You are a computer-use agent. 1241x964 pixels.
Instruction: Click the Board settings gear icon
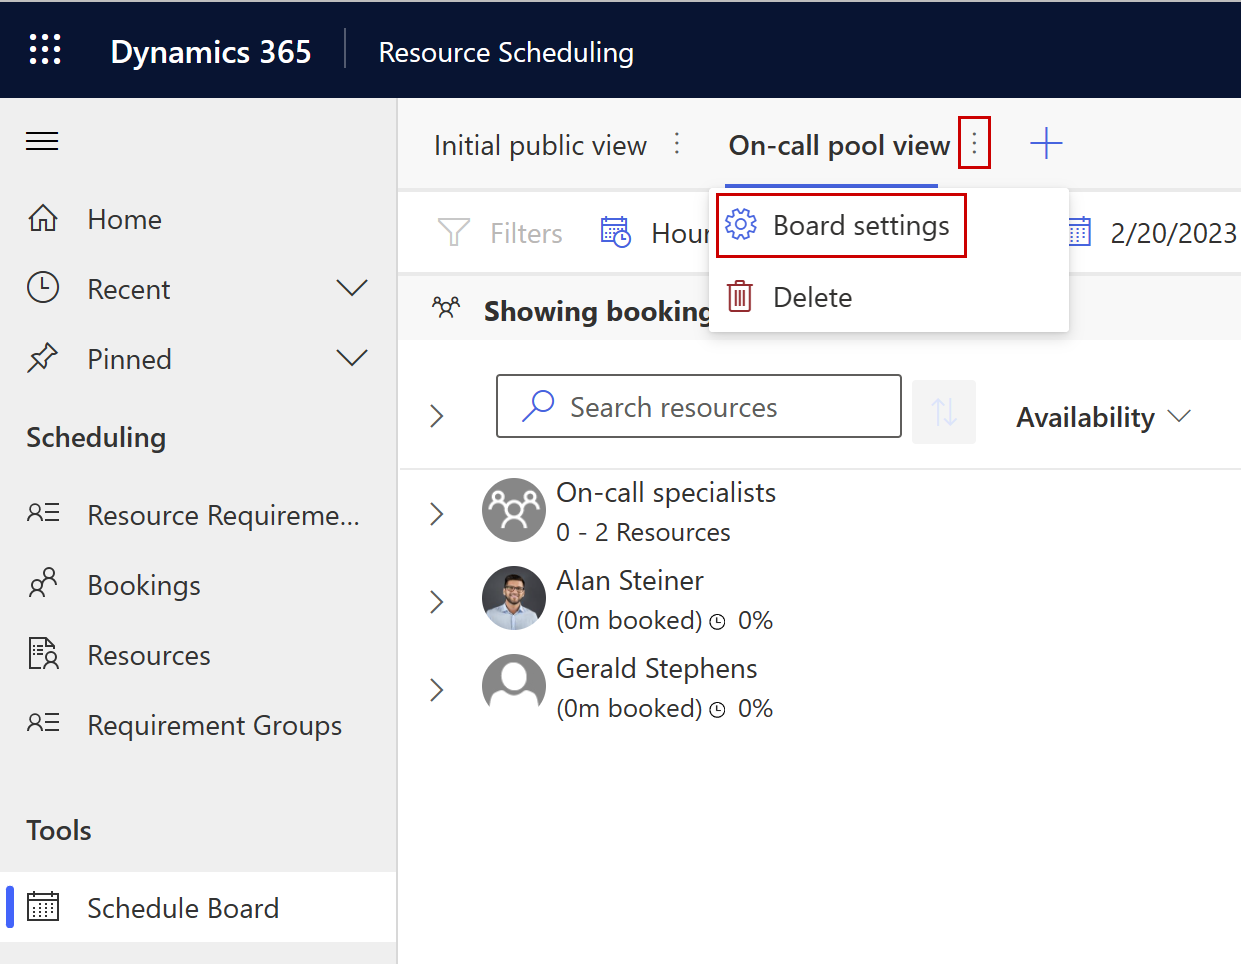(x=741, y=225)
